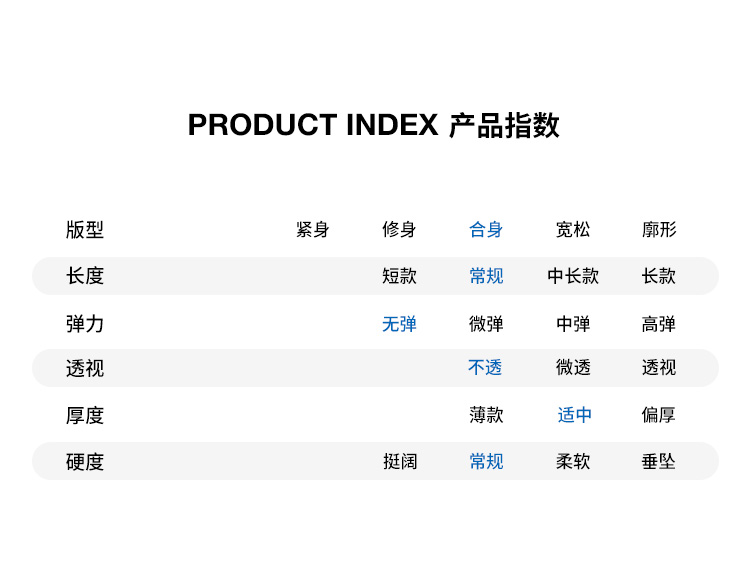The height and width of the screenshot is (573, 750).
Task: Choose the 微弹 elasticity option
Action: point(486,324)
